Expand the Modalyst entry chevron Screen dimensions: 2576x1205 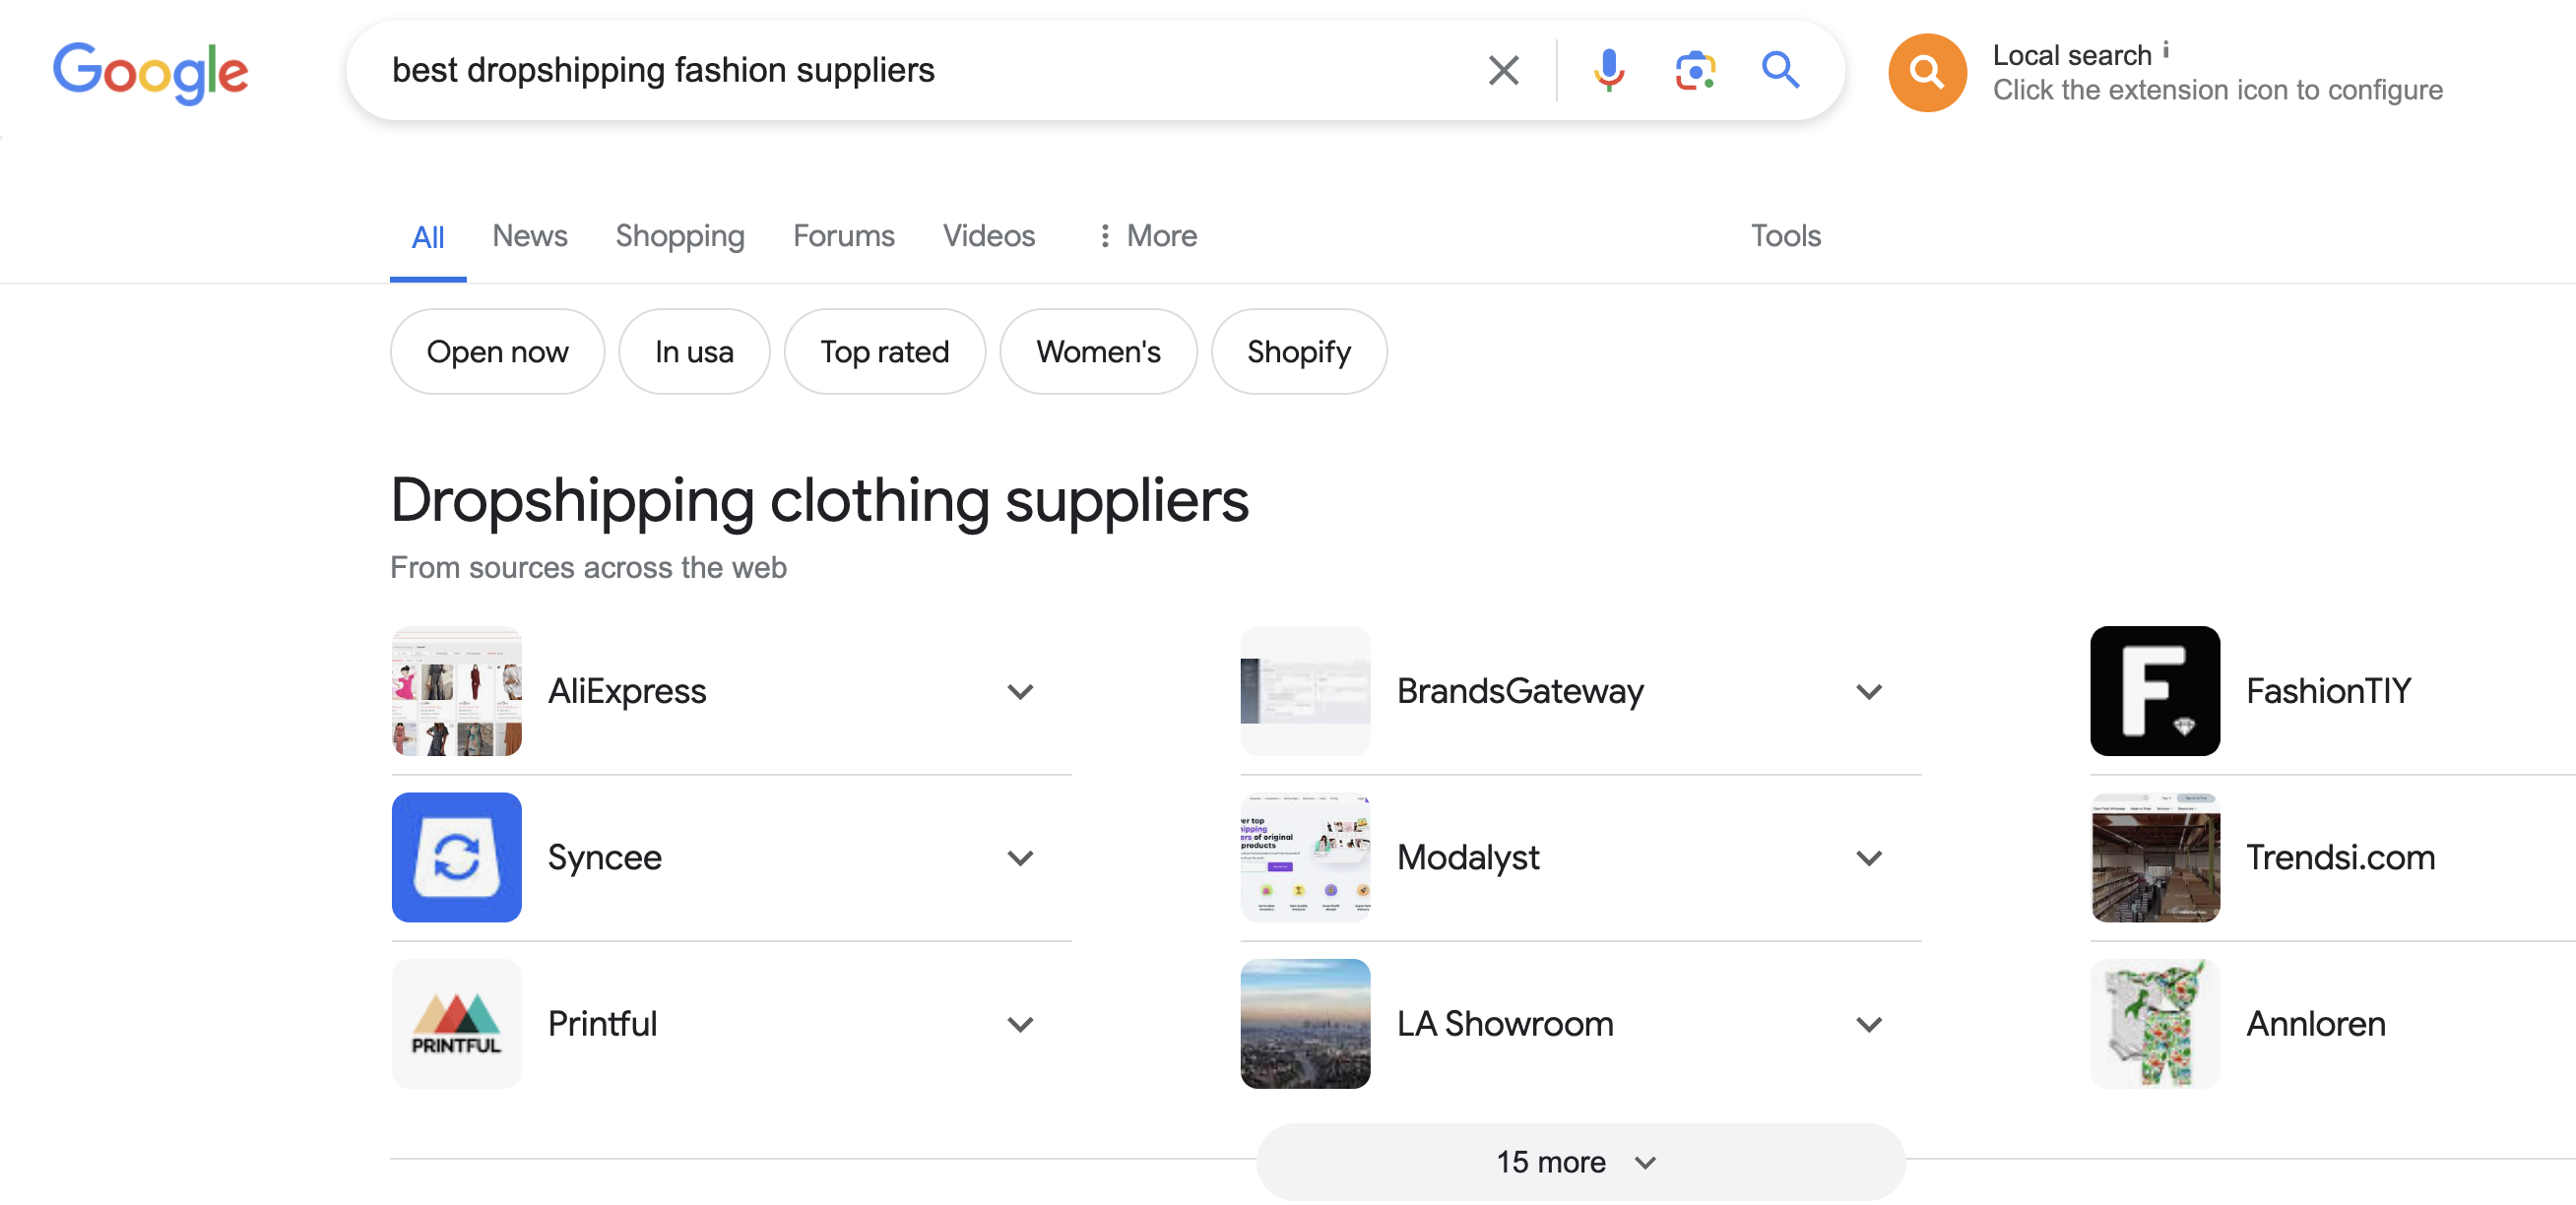1869,858
